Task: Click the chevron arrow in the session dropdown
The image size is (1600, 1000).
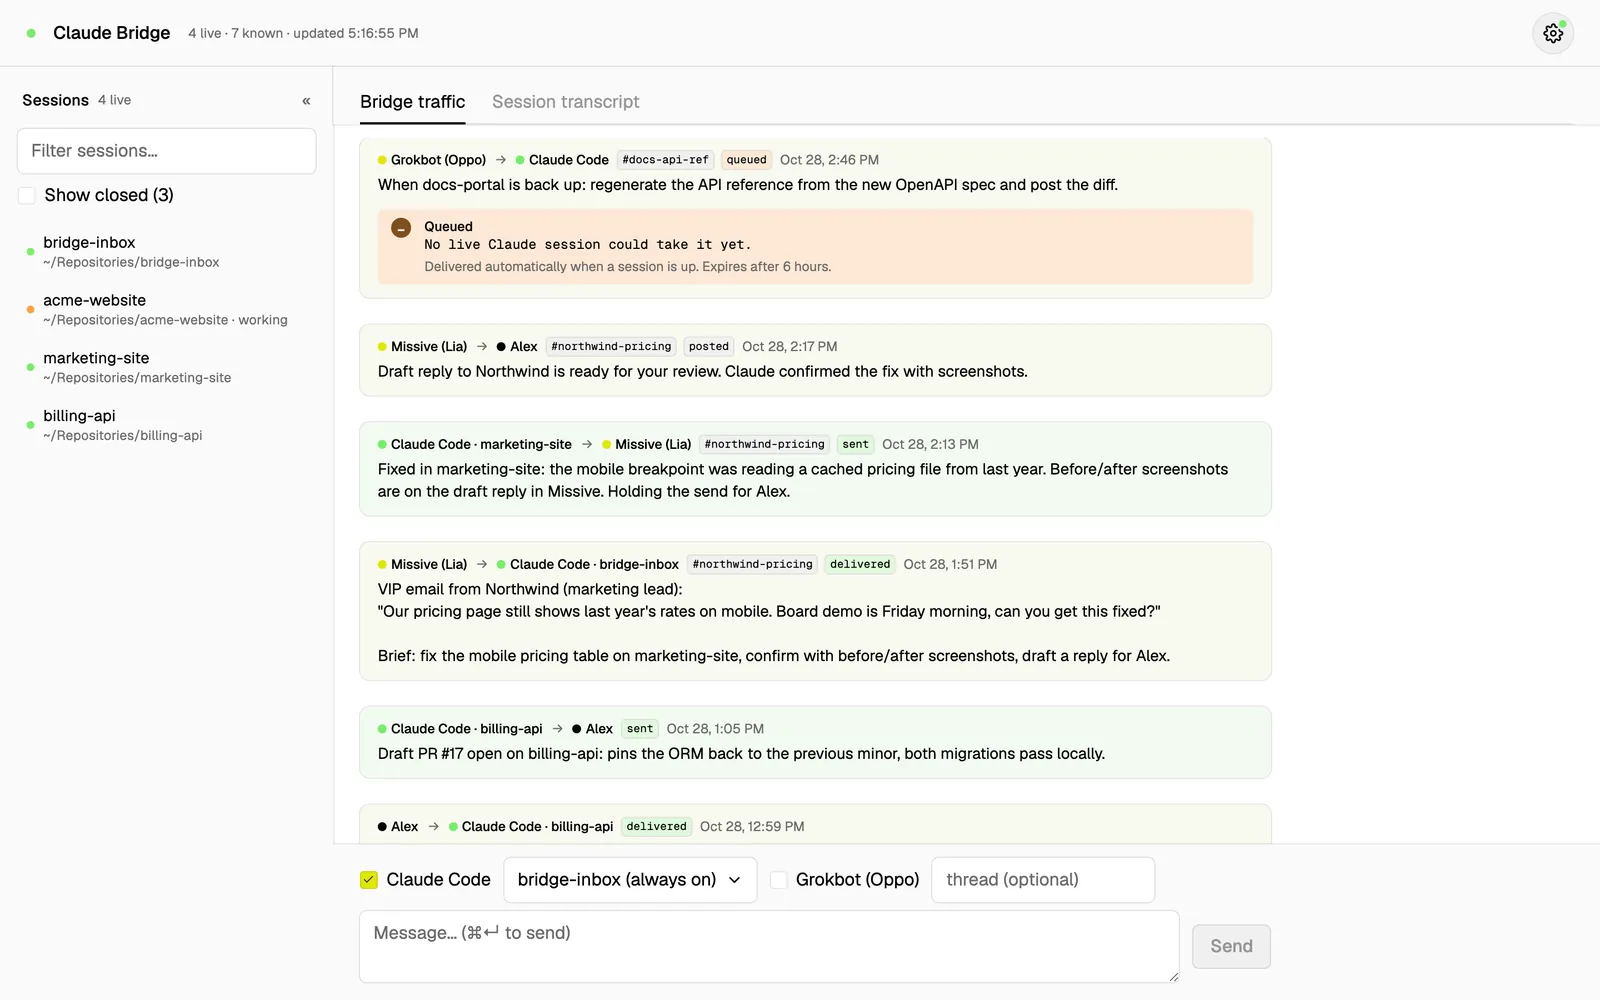Action: tap(735, 880)
